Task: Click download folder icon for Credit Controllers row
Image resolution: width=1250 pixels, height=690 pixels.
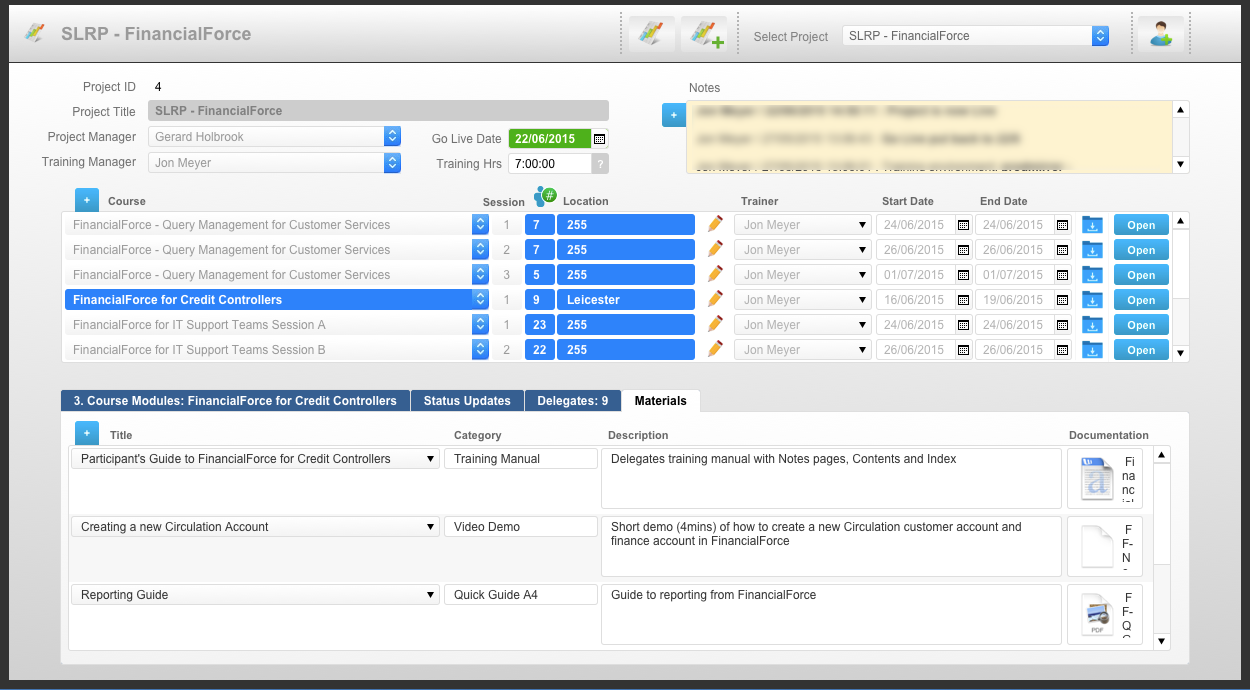Action: pos(1092,300)
